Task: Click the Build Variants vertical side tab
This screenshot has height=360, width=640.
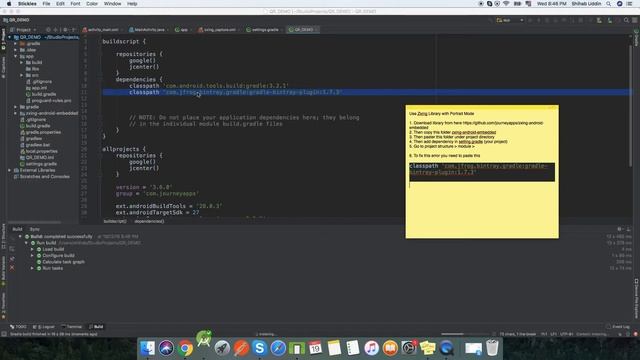Action: [x=3, y=271]
